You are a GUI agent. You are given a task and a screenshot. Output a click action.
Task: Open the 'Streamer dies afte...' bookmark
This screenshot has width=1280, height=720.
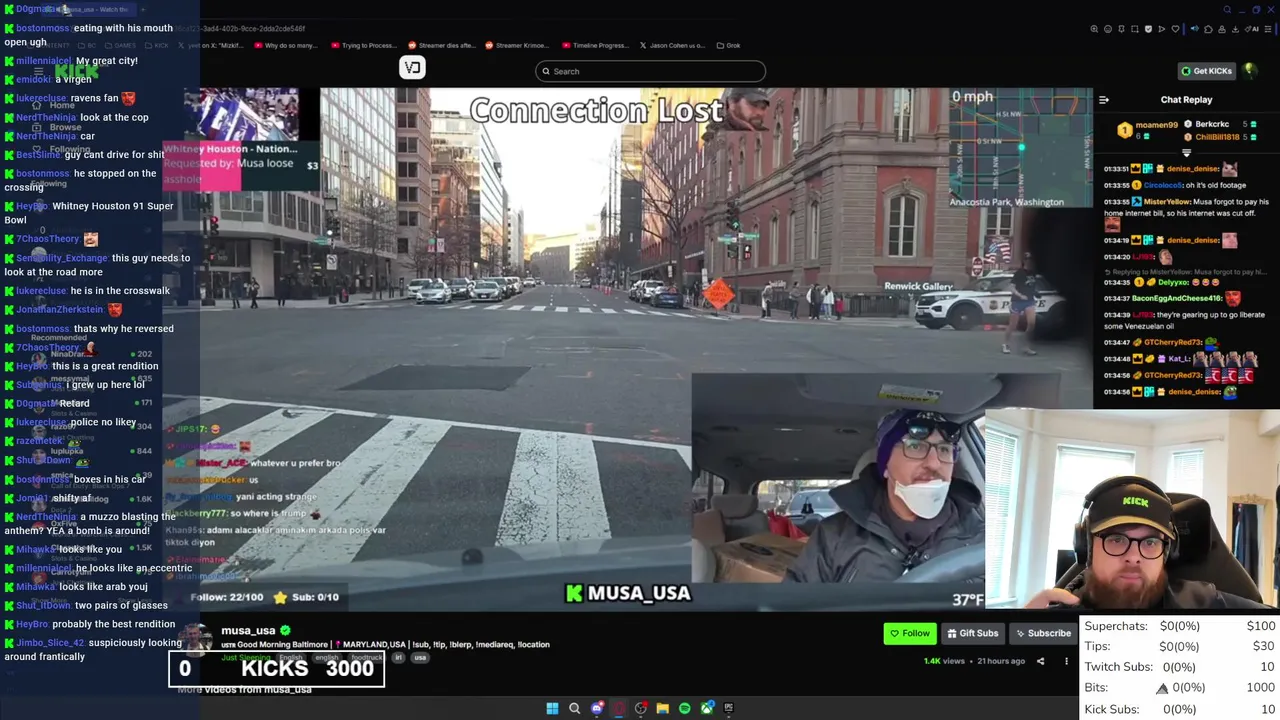click(x=441, y=45)
